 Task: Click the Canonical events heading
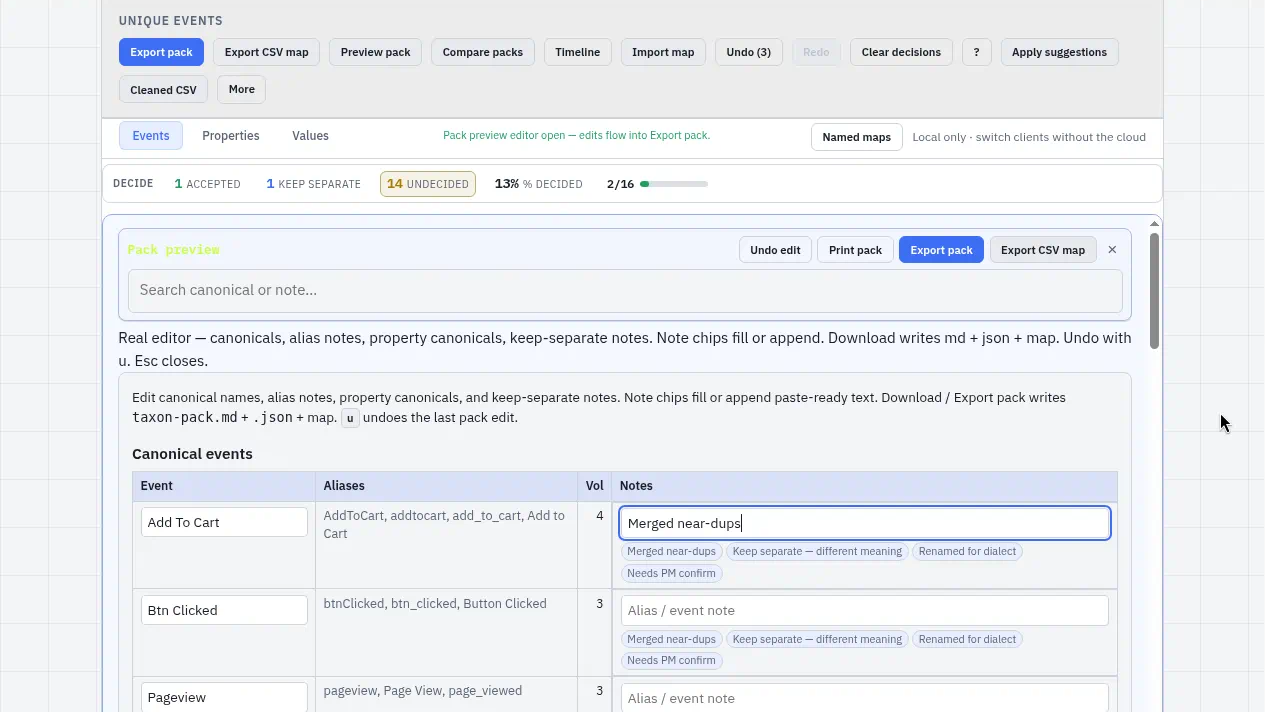click(x=192, y=454)
